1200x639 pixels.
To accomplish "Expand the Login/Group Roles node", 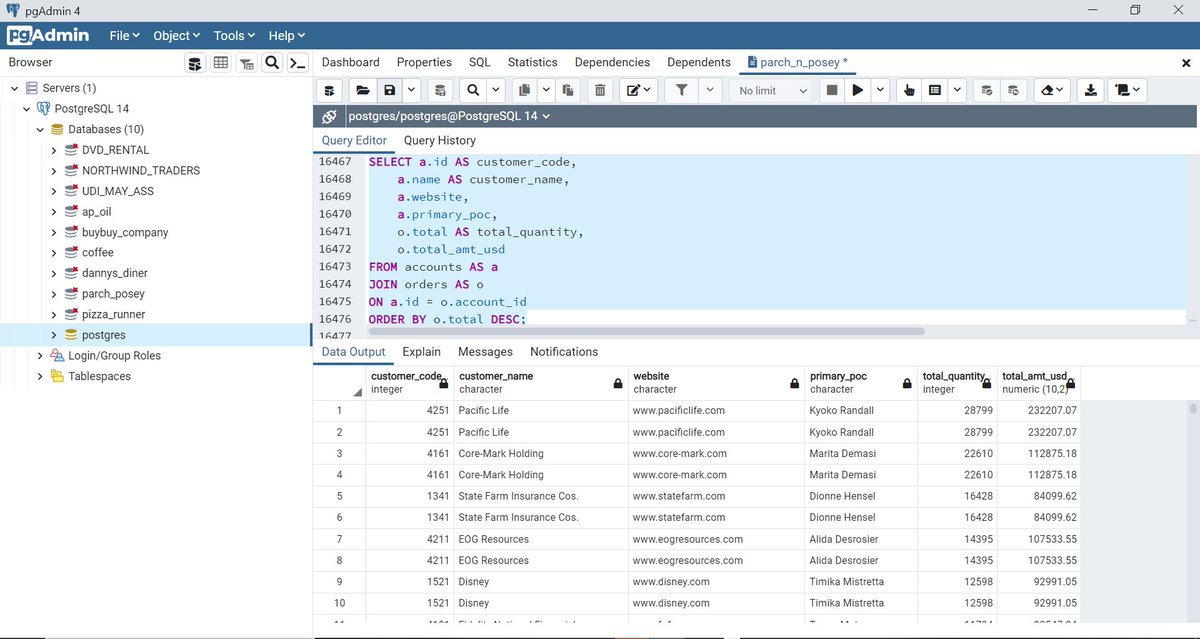I will [x=40, y=355].
